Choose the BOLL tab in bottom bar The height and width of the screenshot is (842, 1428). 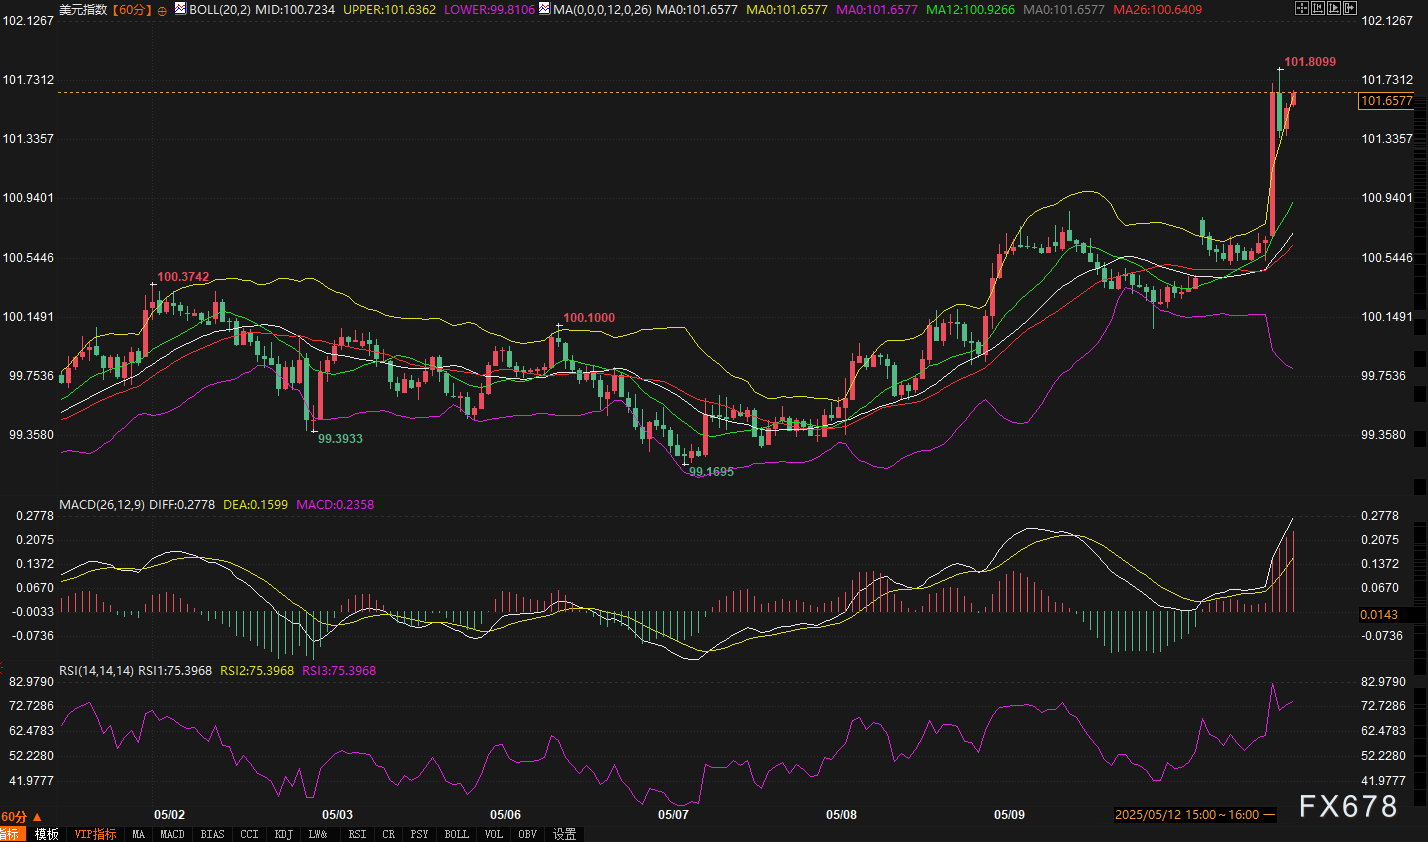(x=456, y=834)
